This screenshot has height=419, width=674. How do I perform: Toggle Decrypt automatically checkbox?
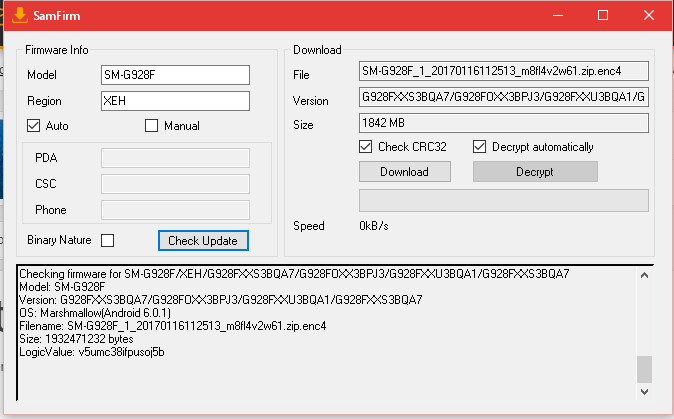(479, 147)
